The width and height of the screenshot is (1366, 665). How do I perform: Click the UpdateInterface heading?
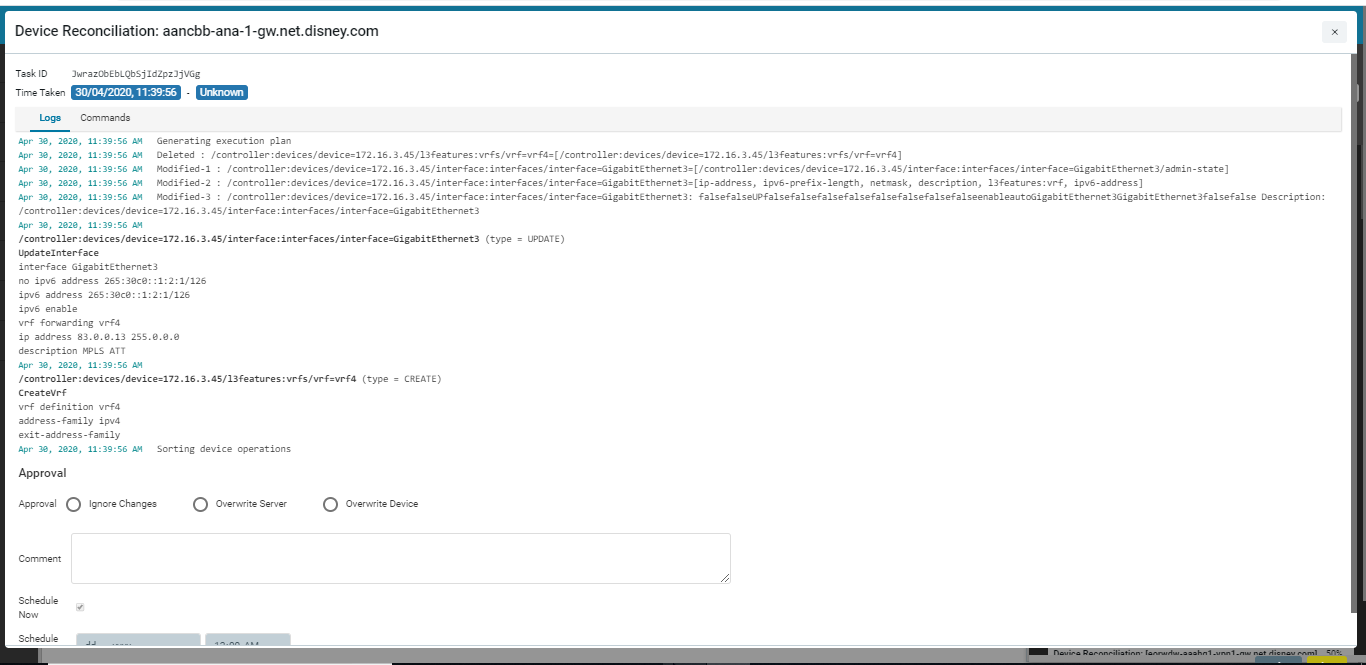[x=59, y=253]
